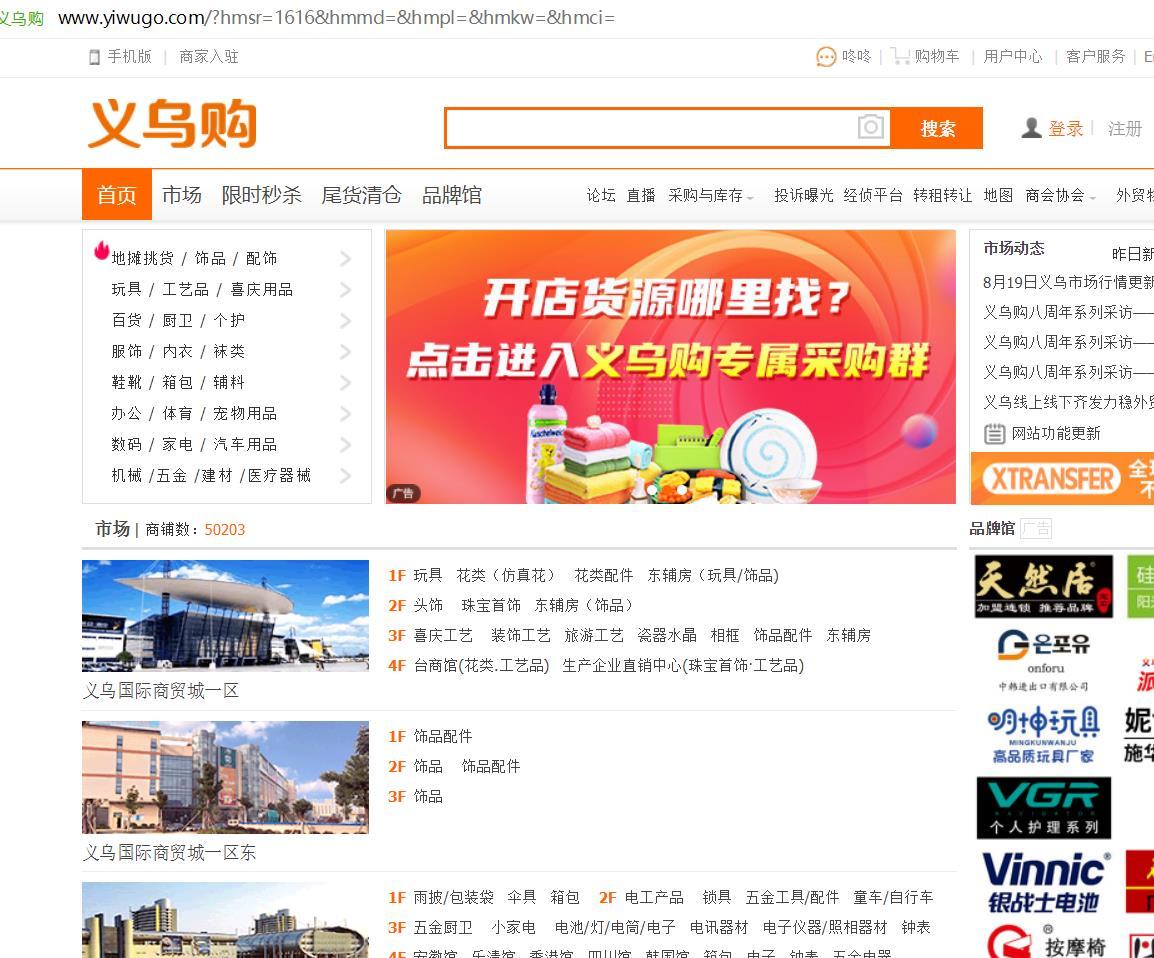The height and width of the screenshot is (958, 1154).
Task: Click the flame icon beside 地摊挑货
Action: [x=102, y=250]
